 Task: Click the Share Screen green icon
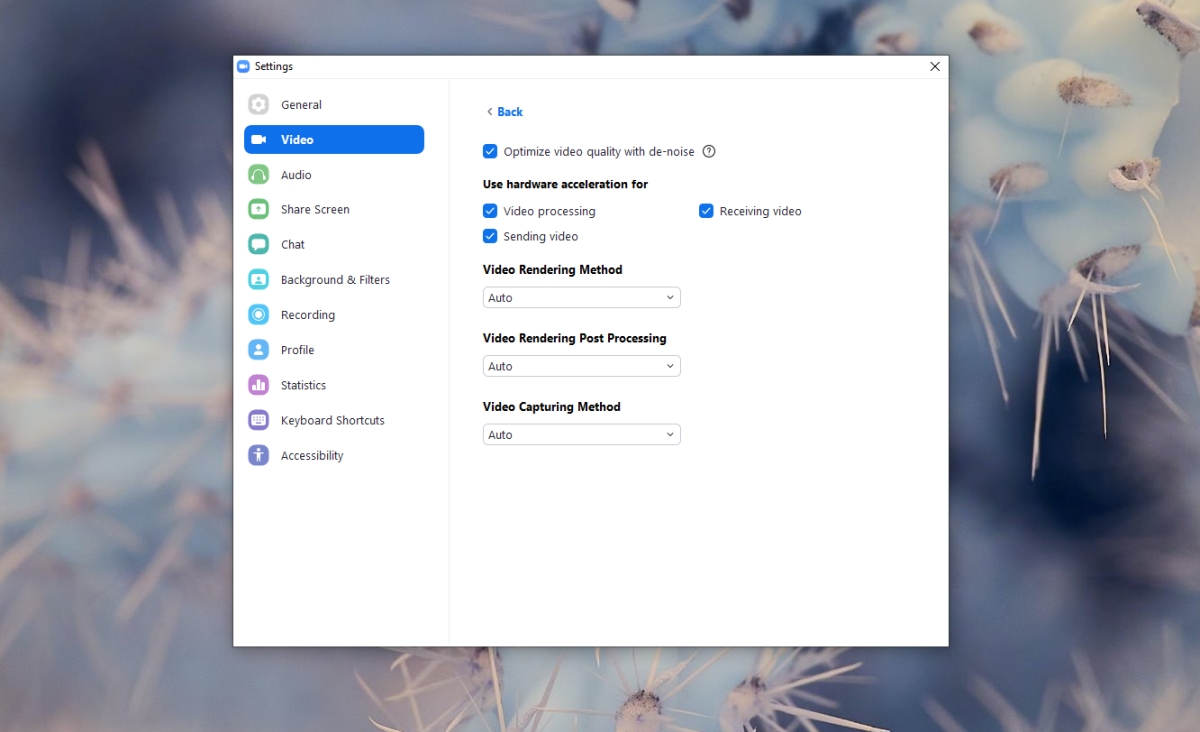point(259,210)
